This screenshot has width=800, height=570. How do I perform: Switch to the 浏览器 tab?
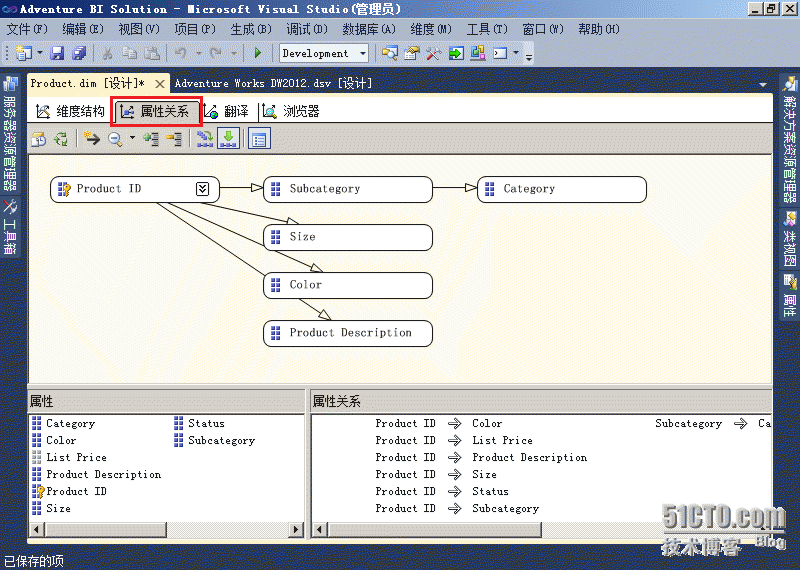tap(291, 111)
